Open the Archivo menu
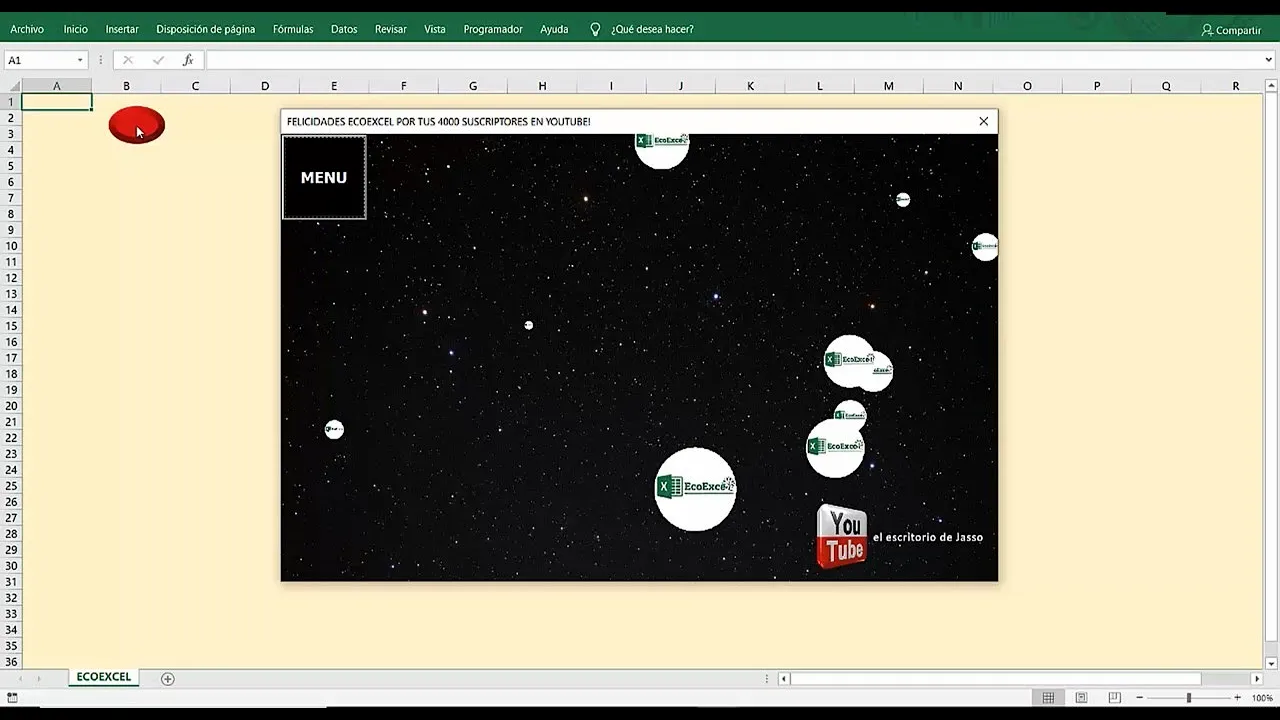1280x720 pixels. [27, 30]
